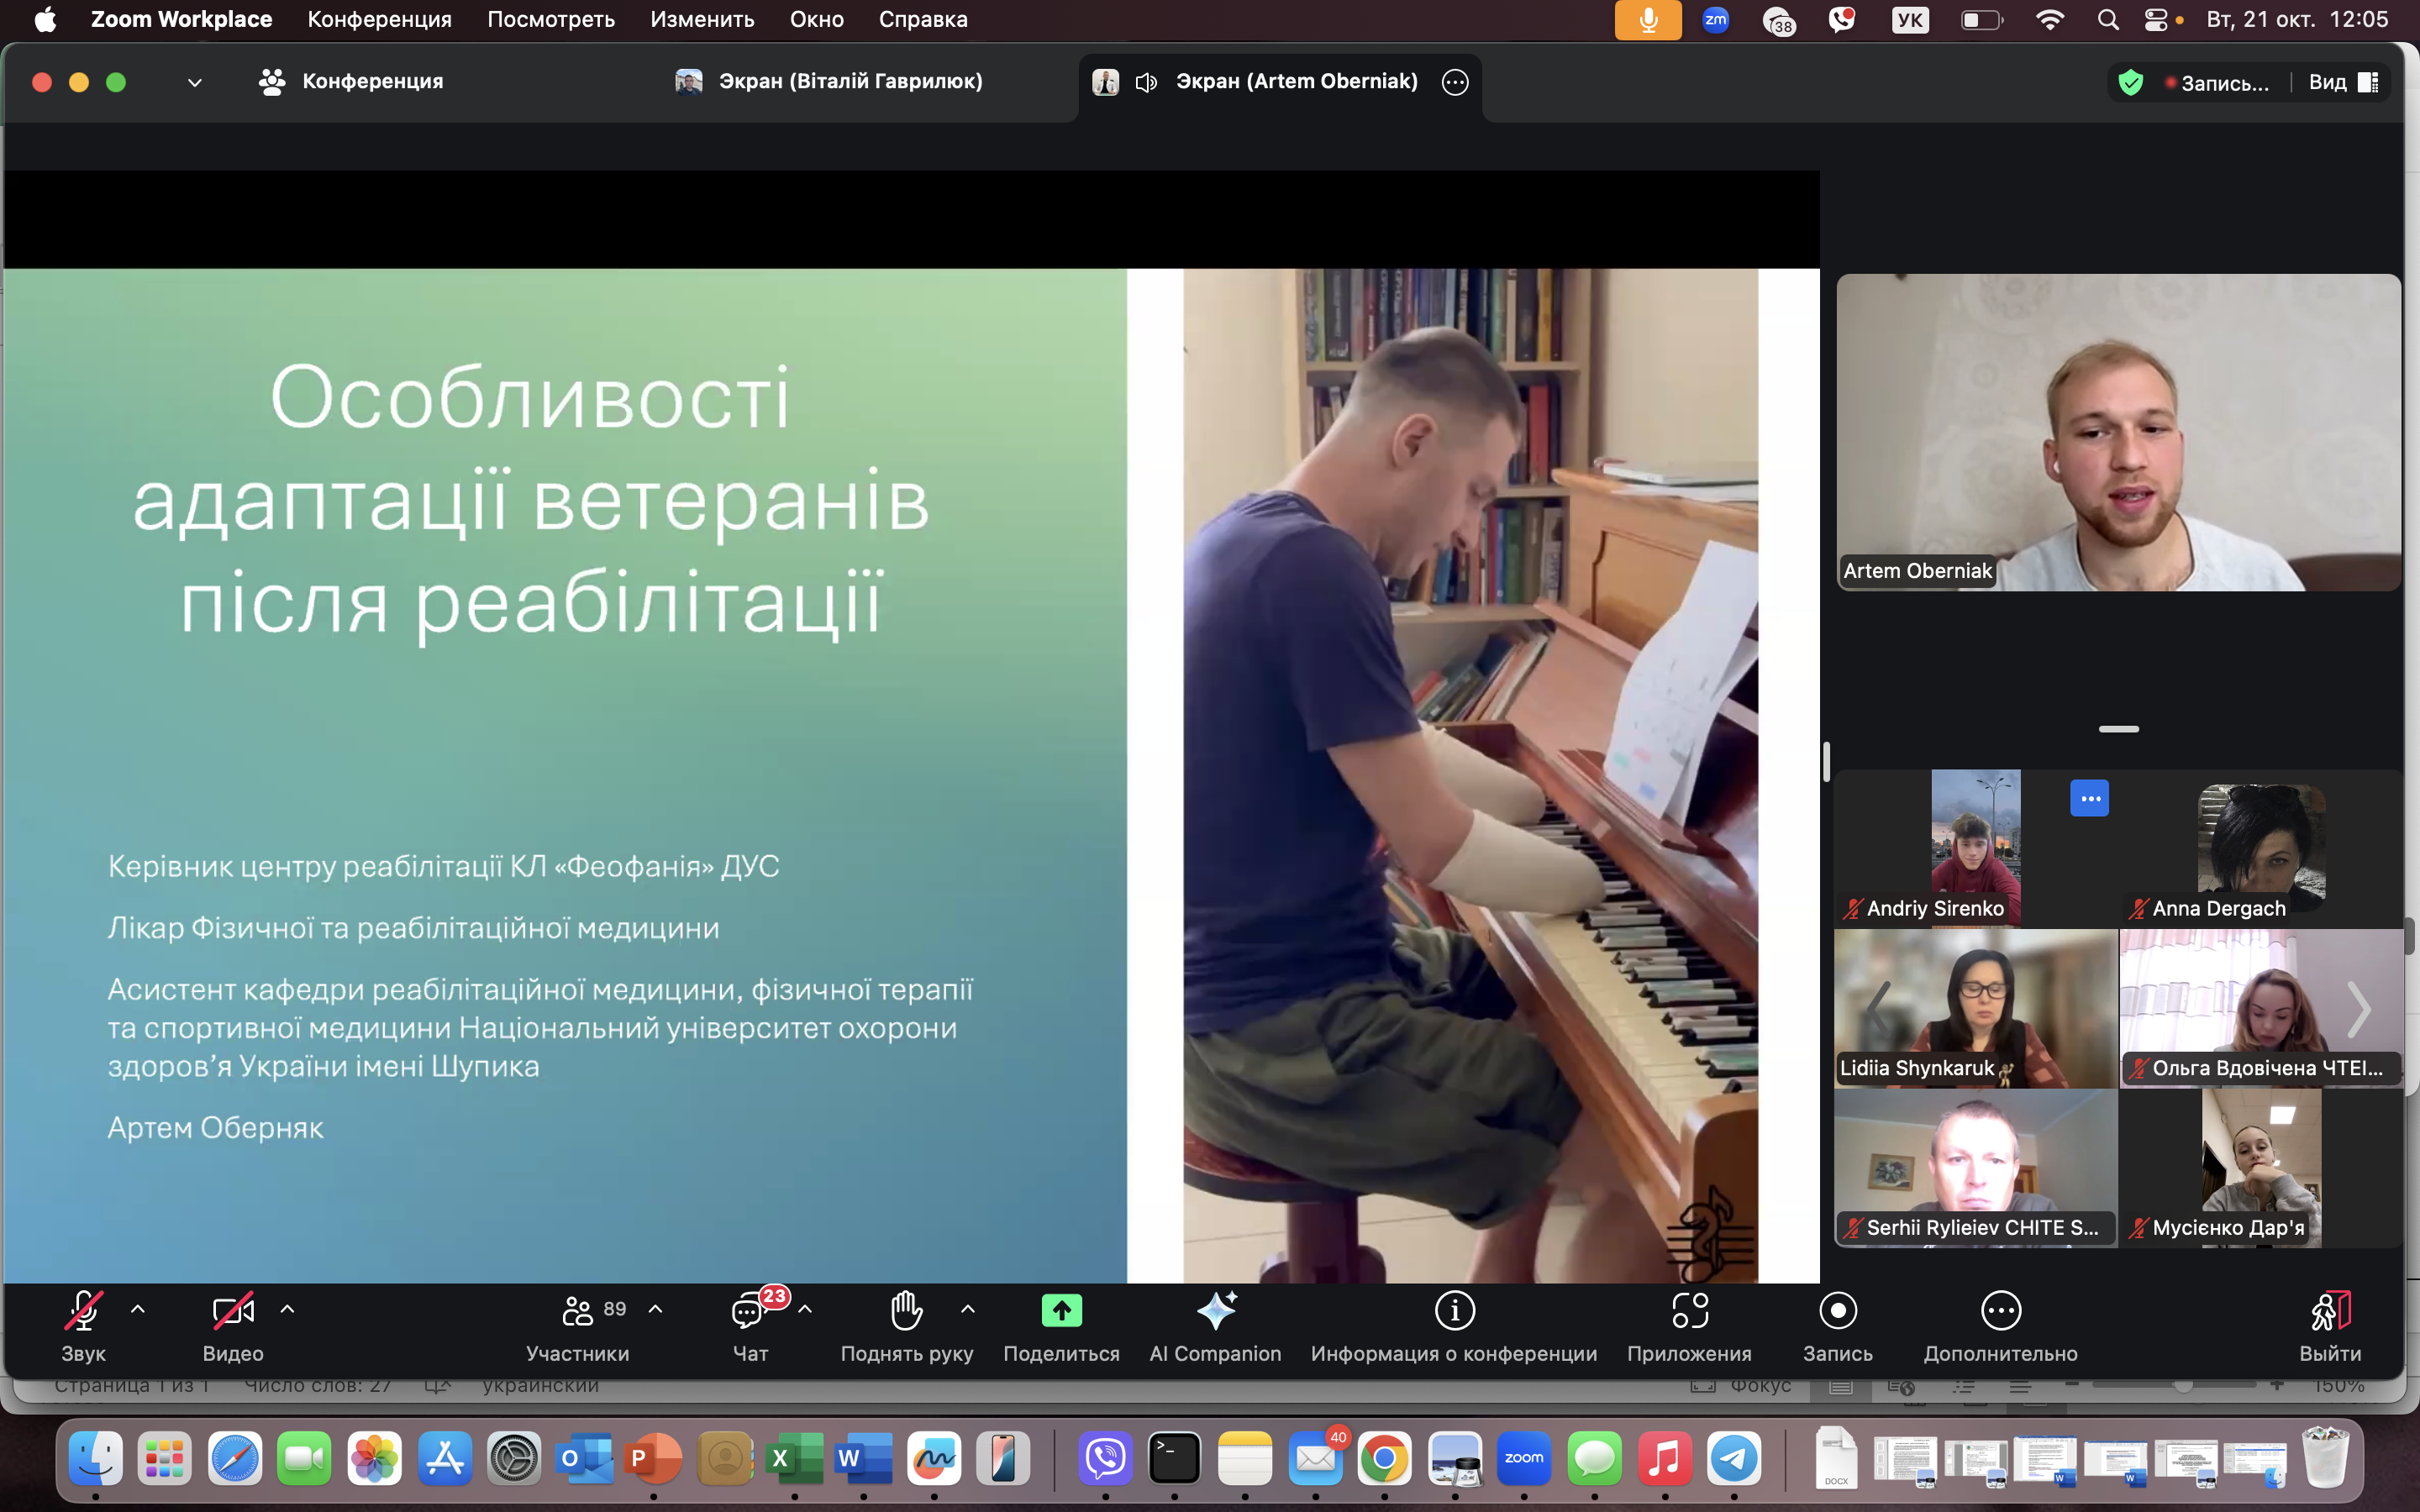This screenshot has height=1512, width=2420.
Task: Click the More options ellipsis icon
Action: (2000, 1311)
